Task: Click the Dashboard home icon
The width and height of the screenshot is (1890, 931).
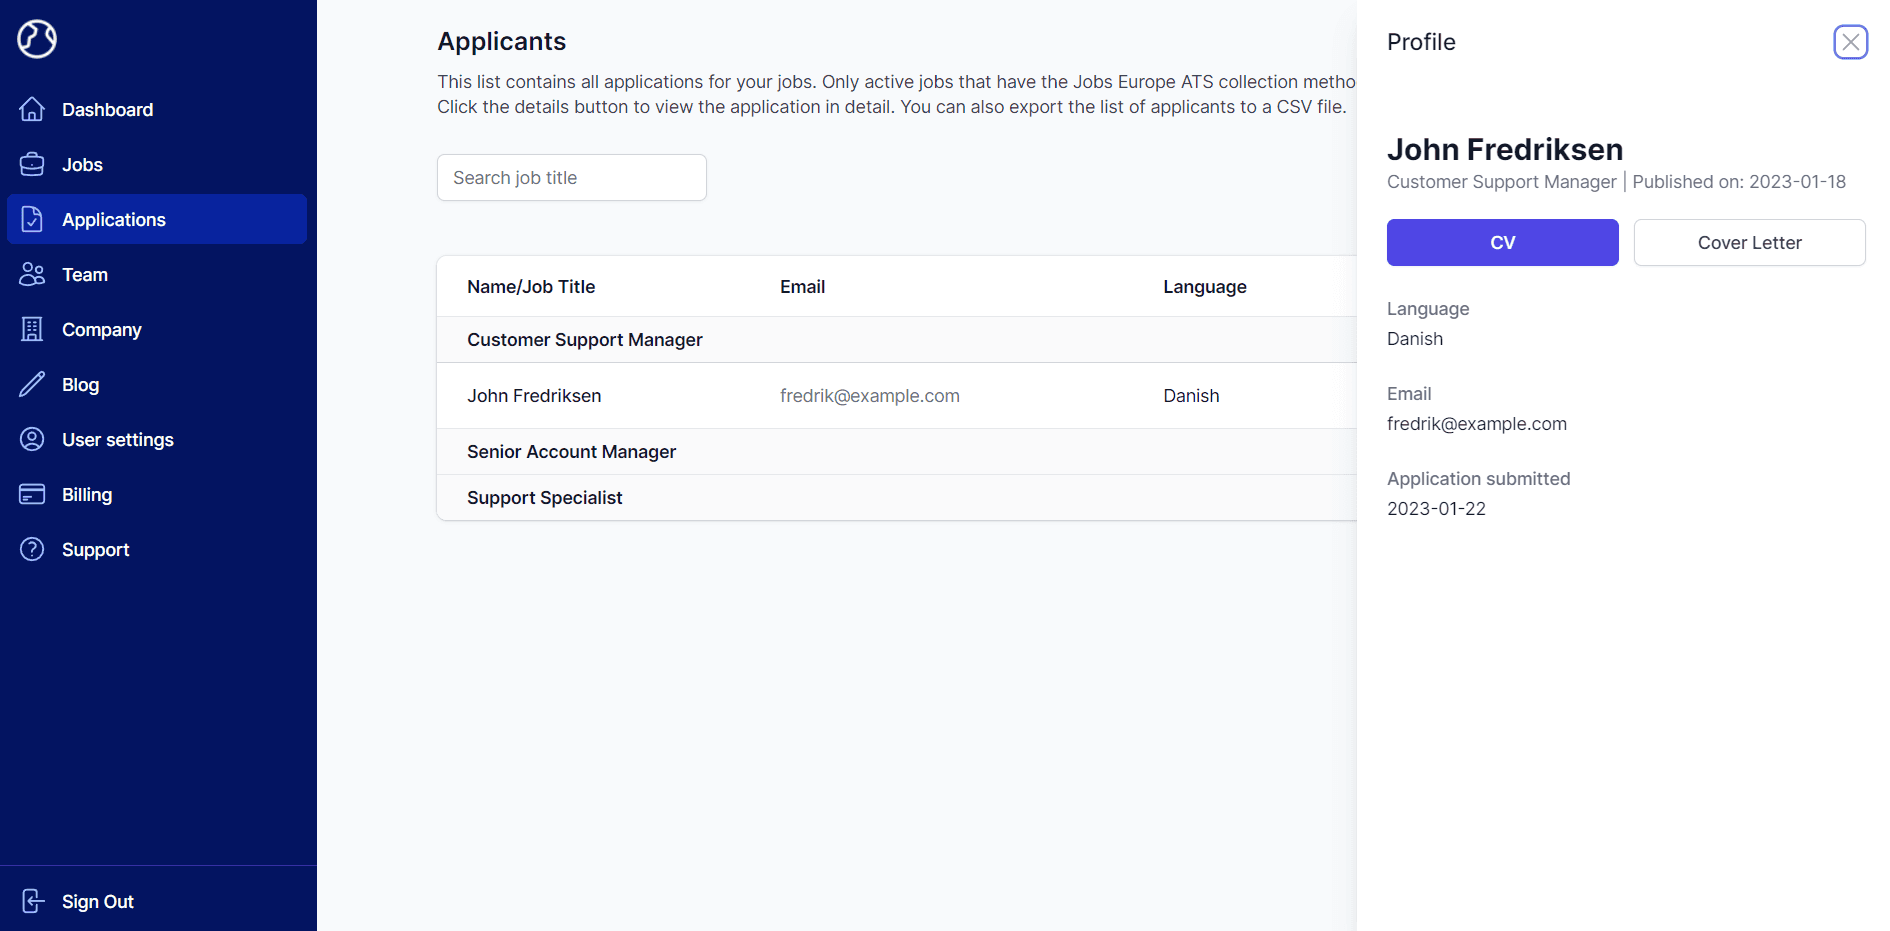Action: pyautogui.click(x=32, y=109)
